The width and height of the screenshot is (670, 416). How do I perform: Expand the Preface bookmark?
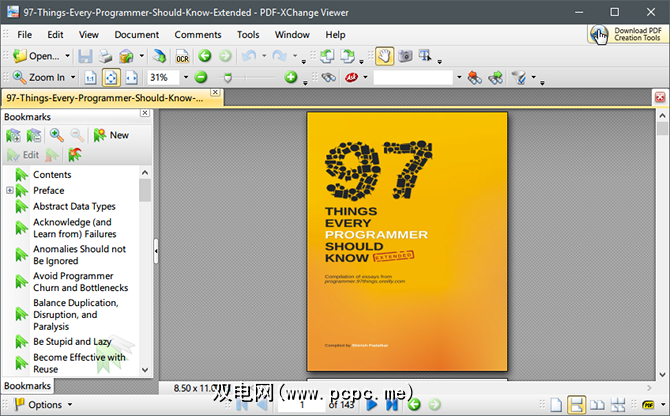tap(10, 190)
